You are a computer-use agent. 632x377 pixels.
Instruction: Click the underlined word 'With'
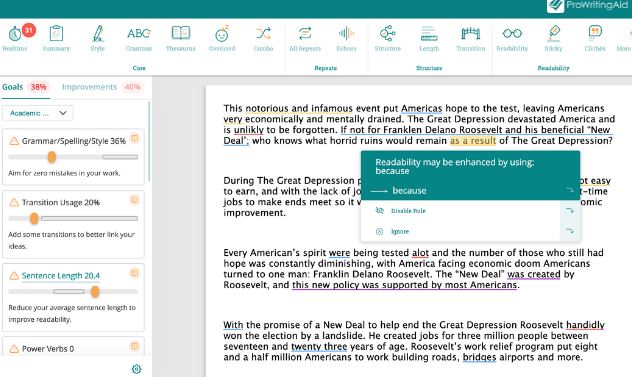coord(233,325)
